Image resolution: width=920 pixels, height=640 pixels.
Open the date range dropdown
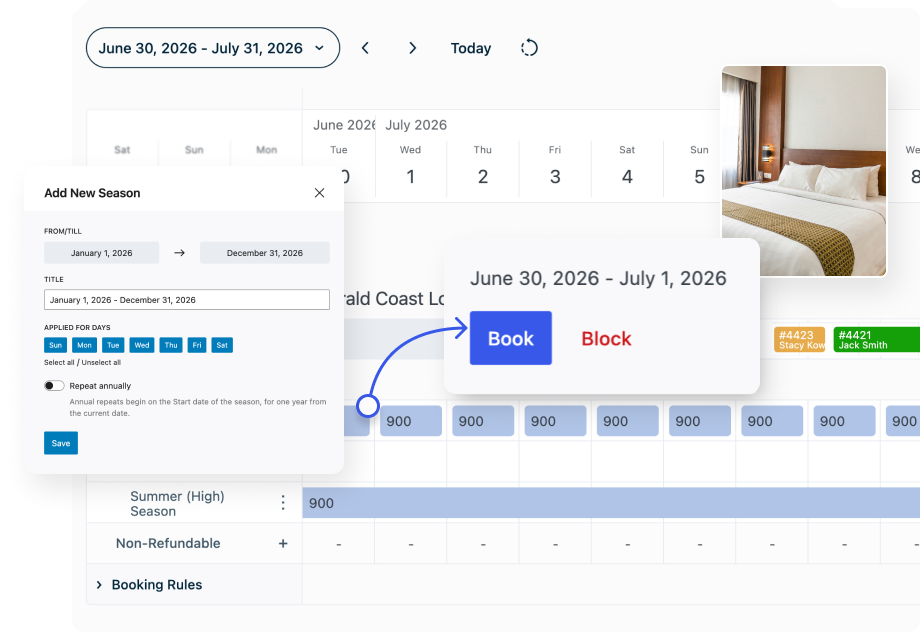[x=212, y=48]
